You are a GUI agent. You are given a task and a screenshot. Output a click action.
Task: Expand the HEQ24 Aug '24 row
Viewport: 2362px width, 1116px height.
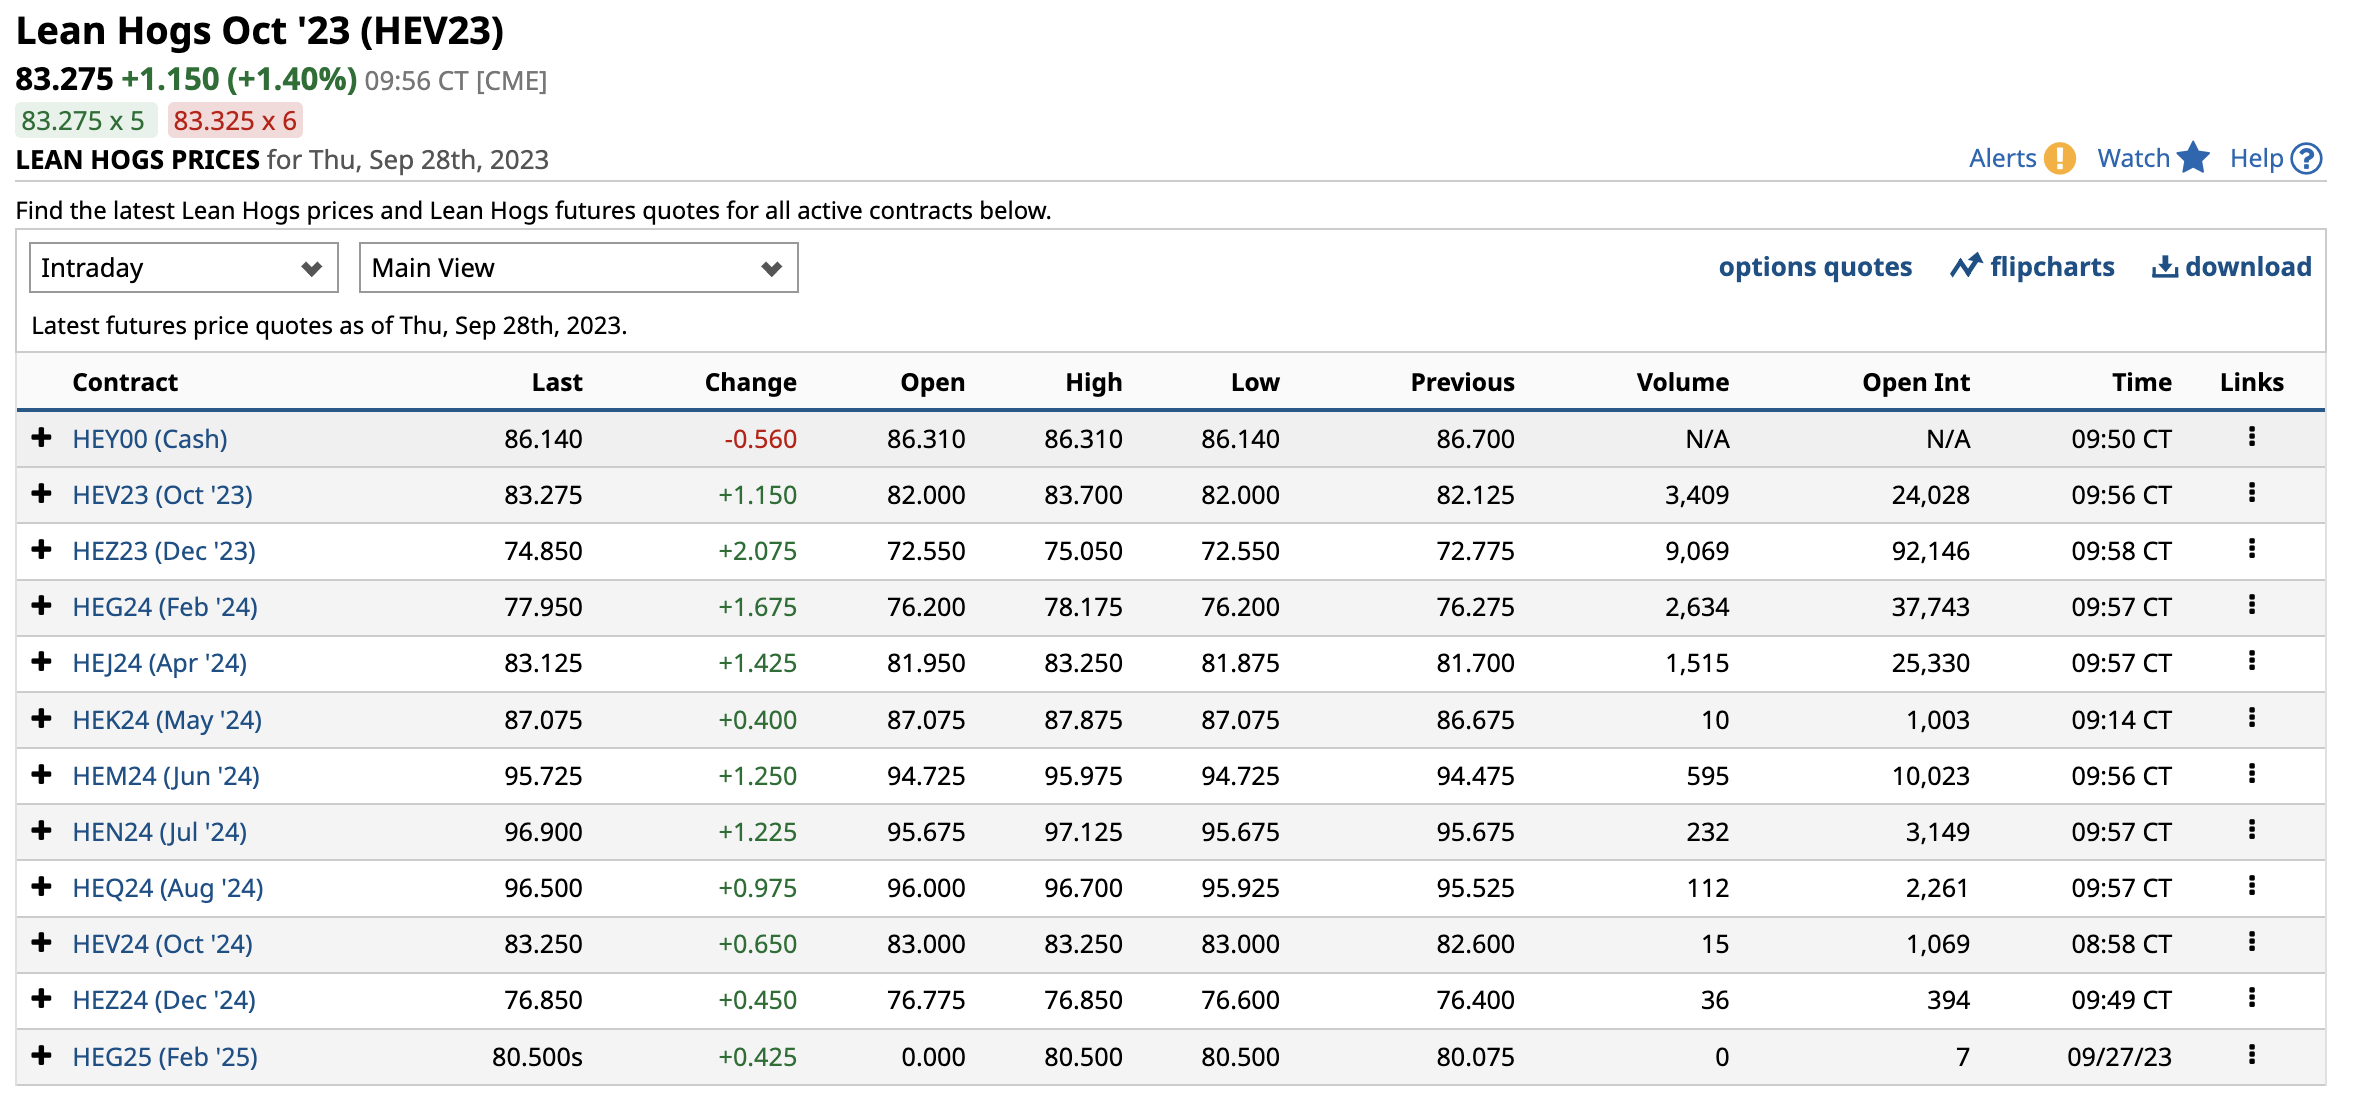41,887
